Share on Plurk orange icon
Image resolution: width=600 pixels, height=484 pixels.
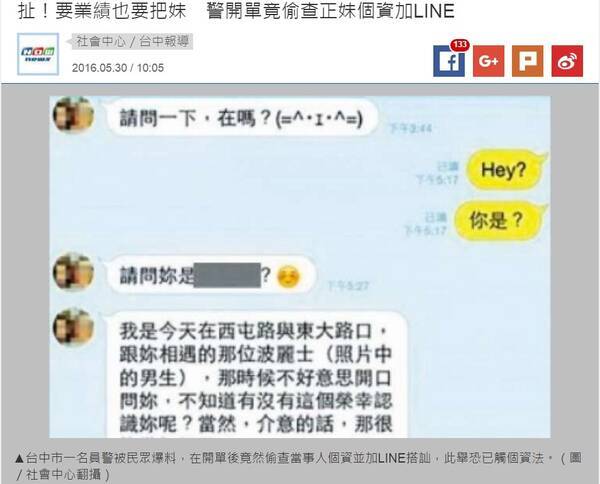(x=528, y=61)
